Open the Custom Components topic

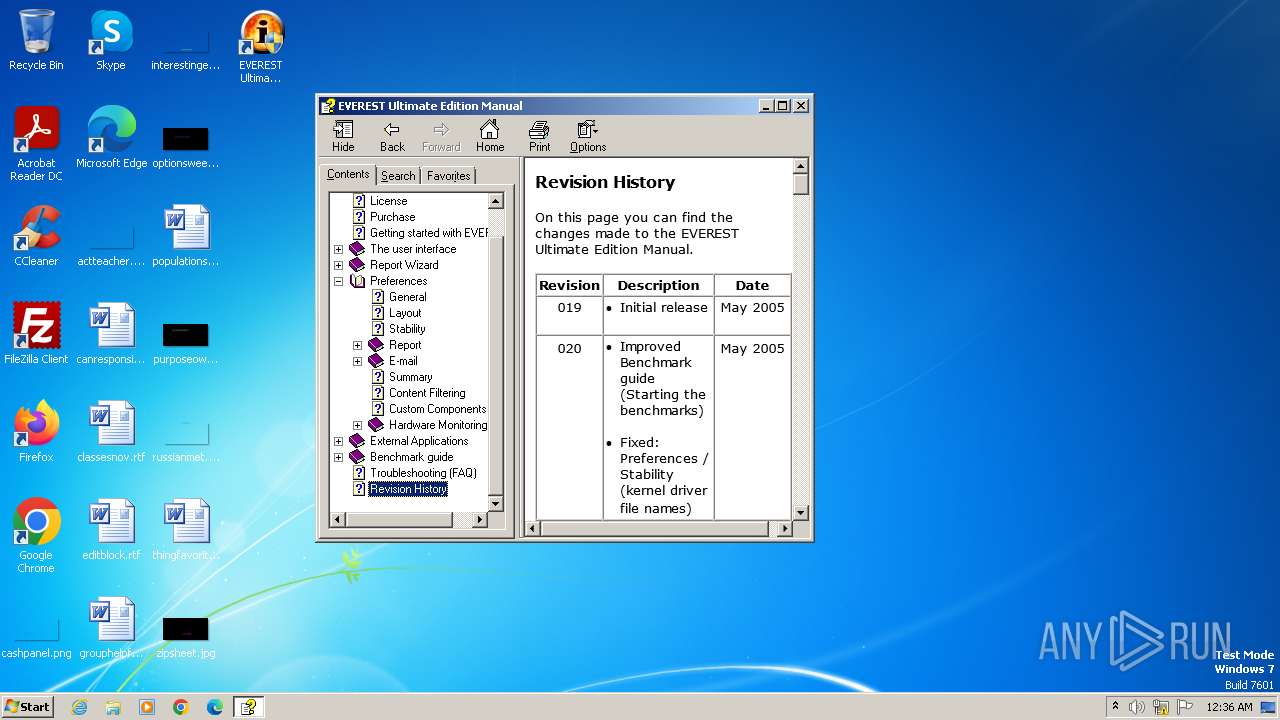point(437,409)
